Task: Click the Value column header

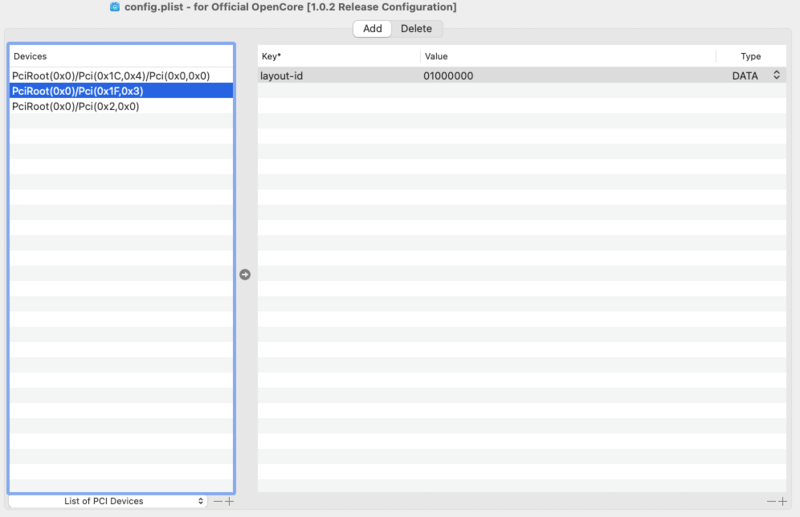Action: [x=568, y=56]
